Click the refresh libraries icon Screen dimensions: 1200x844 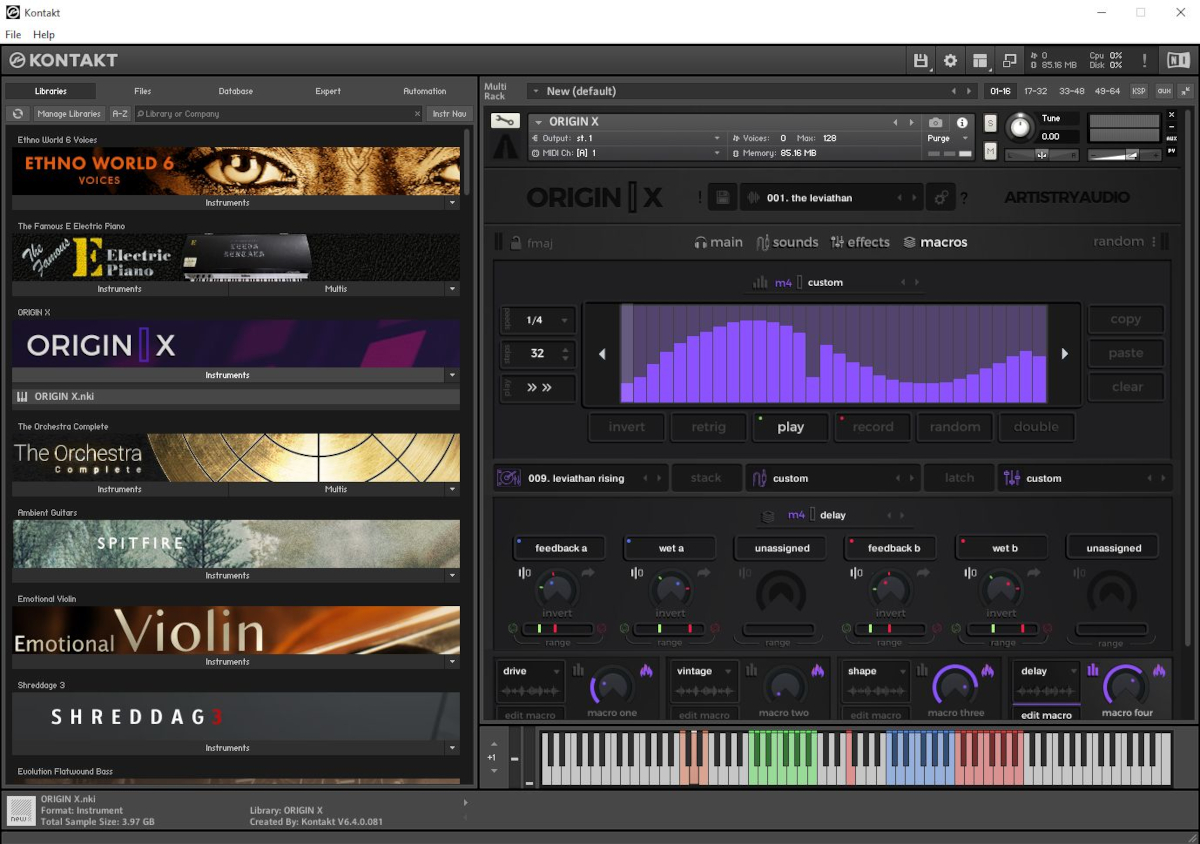click(x=18, y=114)
